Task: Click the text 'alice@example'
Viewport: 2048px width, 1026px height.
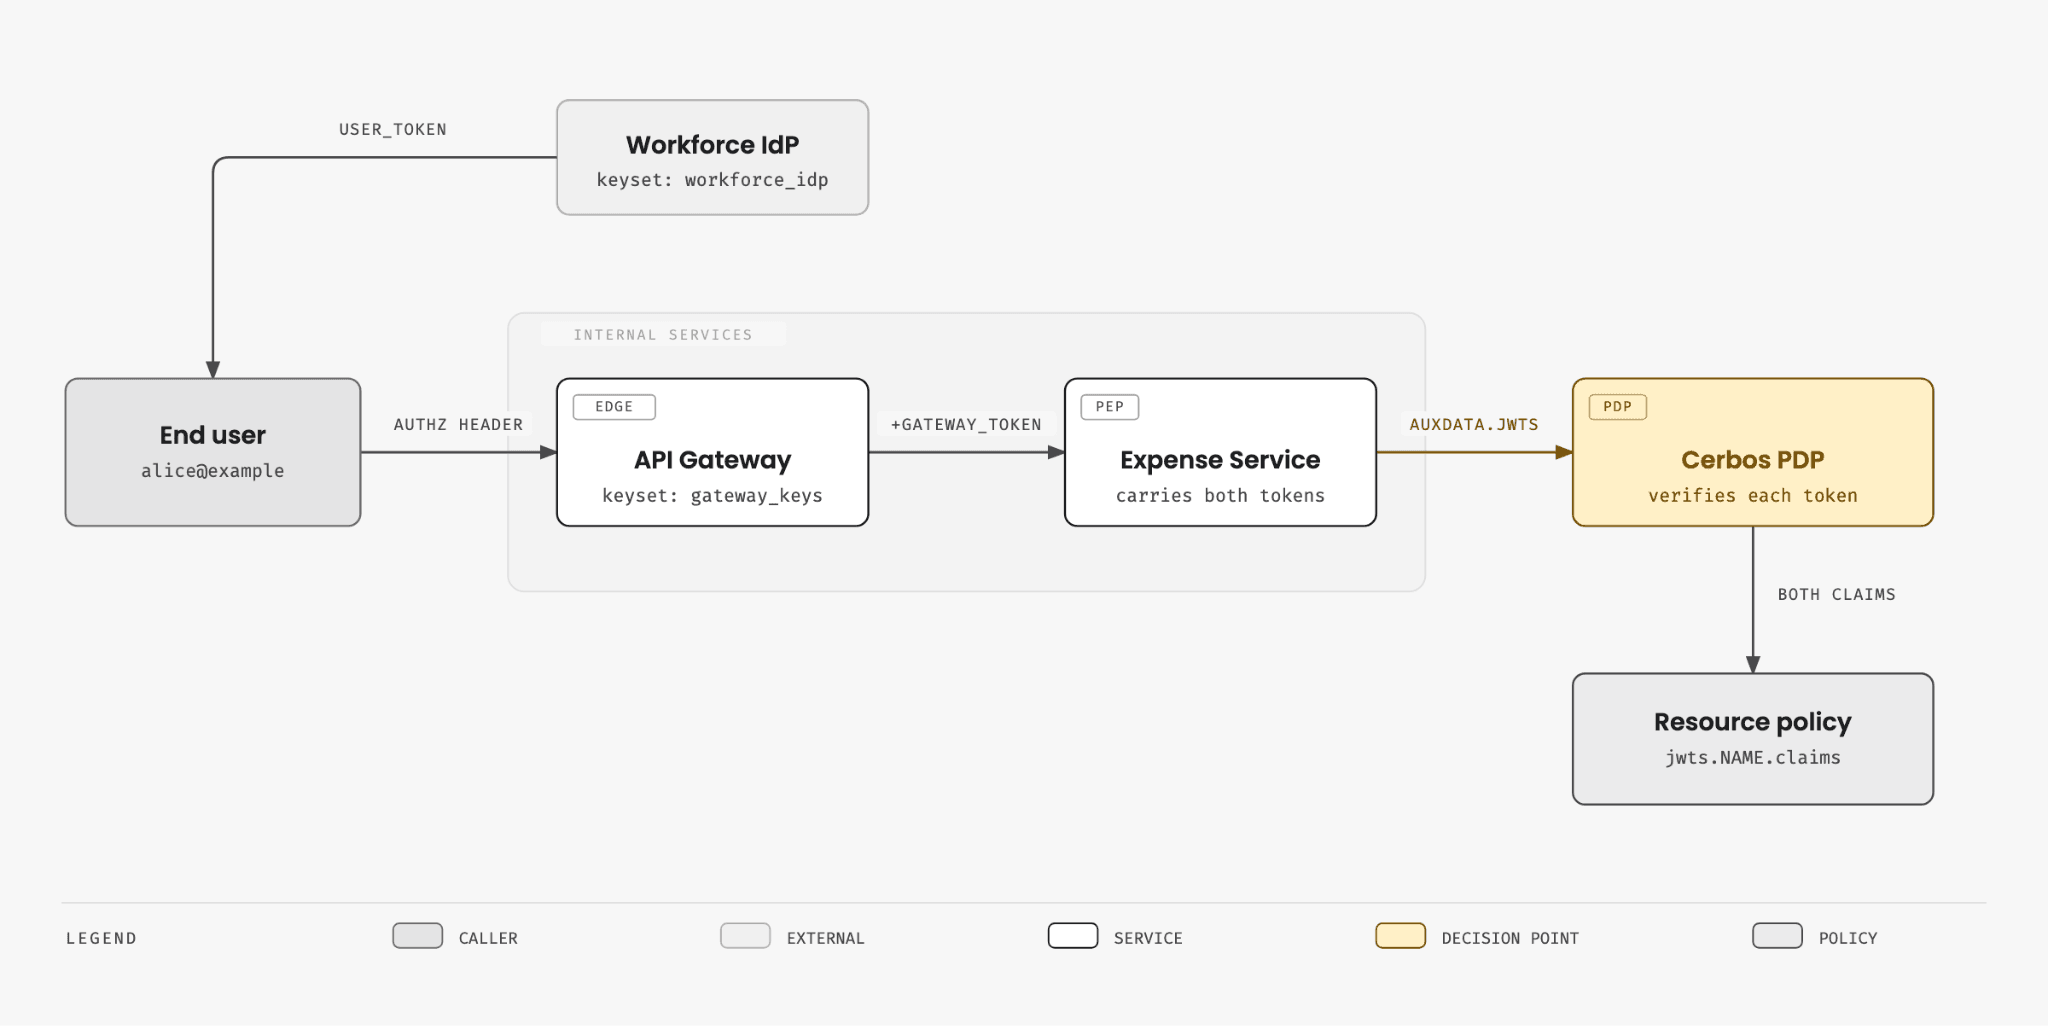Action: [213, 471]
